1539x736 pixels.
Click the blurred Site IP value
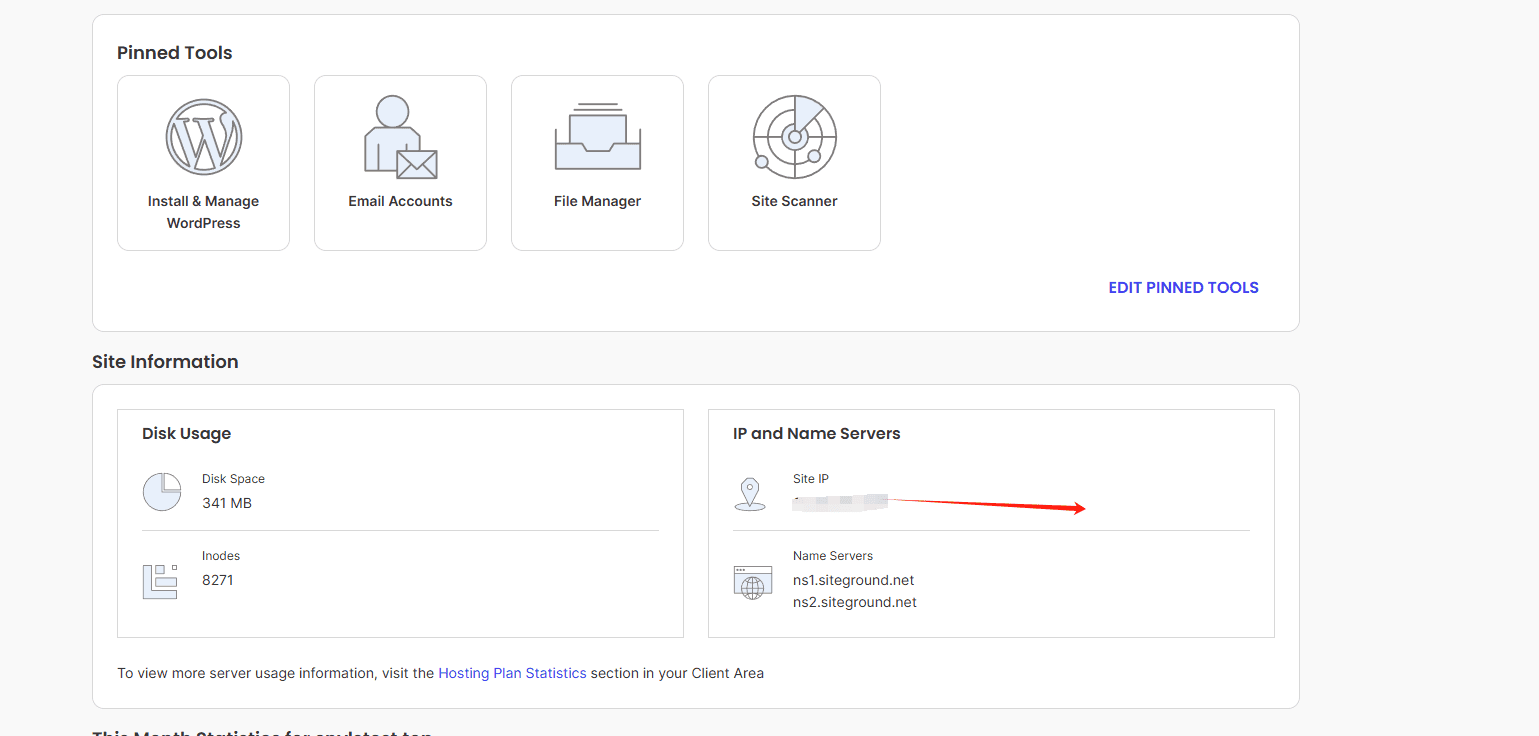[x=840, y=502]
